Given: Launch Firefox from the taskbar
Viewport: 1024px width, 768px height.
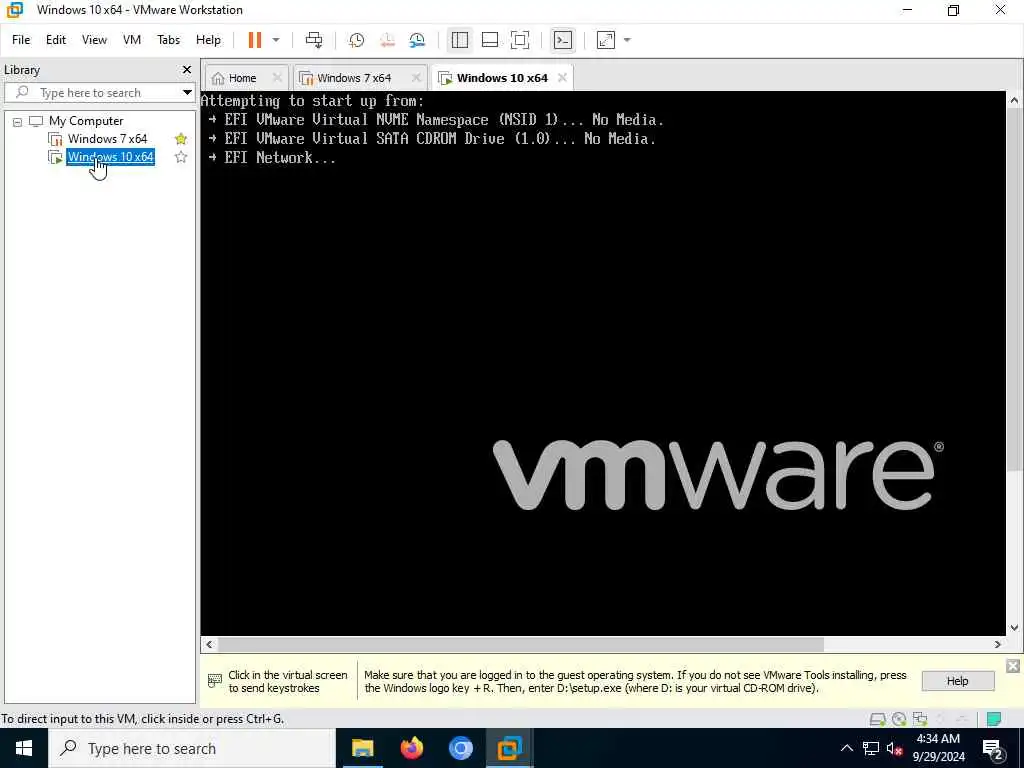Looking at the screenshot, I should 411,748.
